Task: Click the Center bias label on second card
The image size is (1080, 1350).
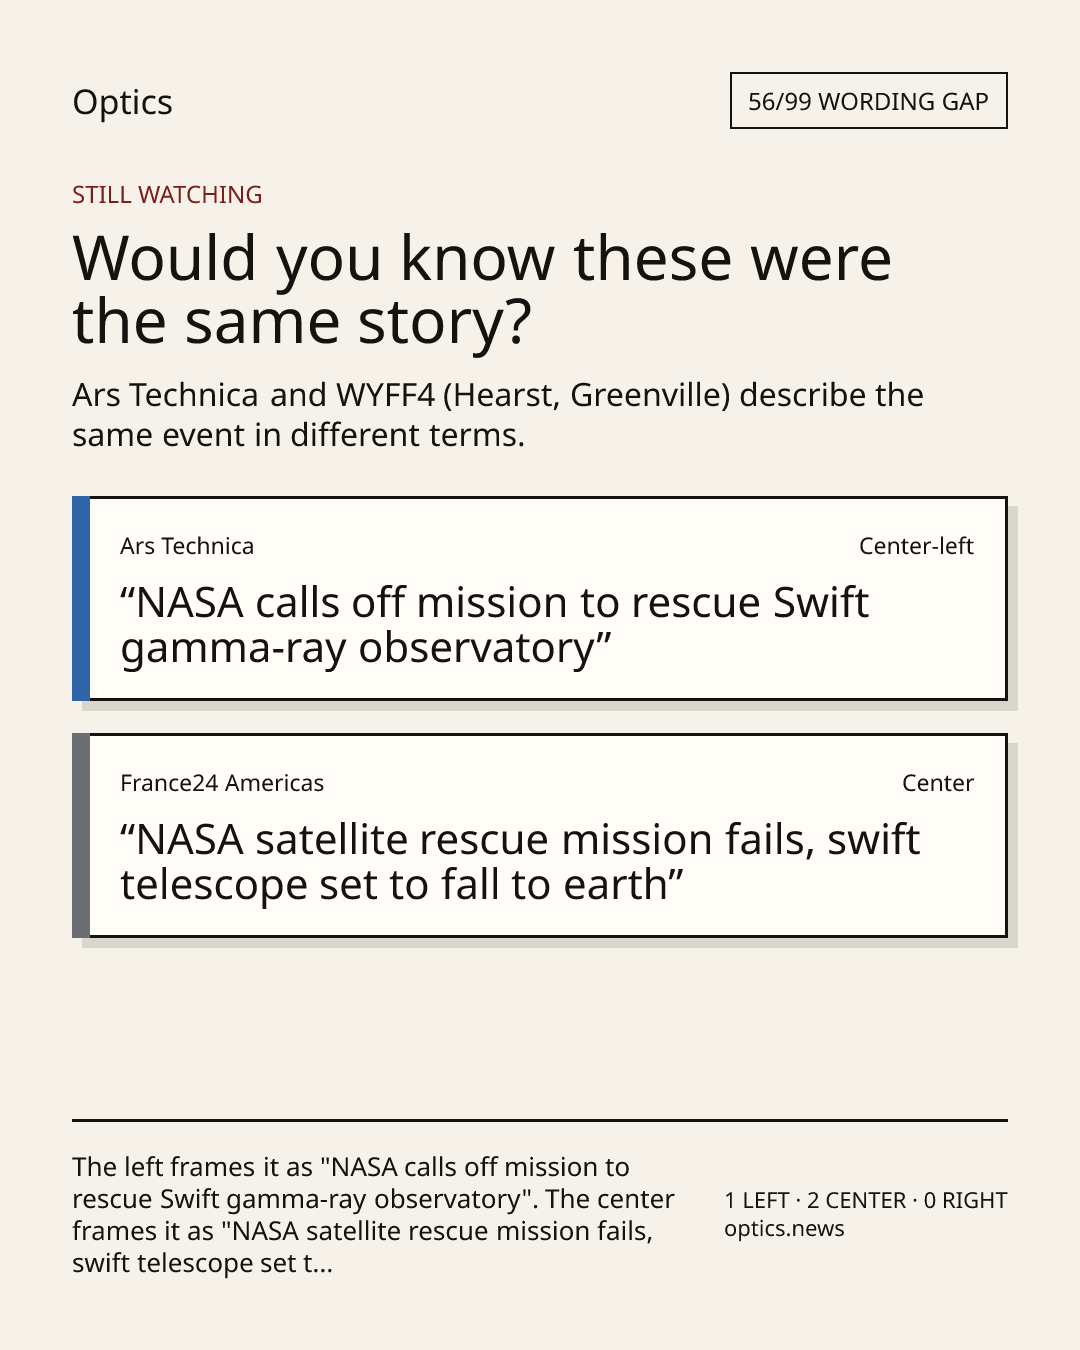Action: [938, 783]
